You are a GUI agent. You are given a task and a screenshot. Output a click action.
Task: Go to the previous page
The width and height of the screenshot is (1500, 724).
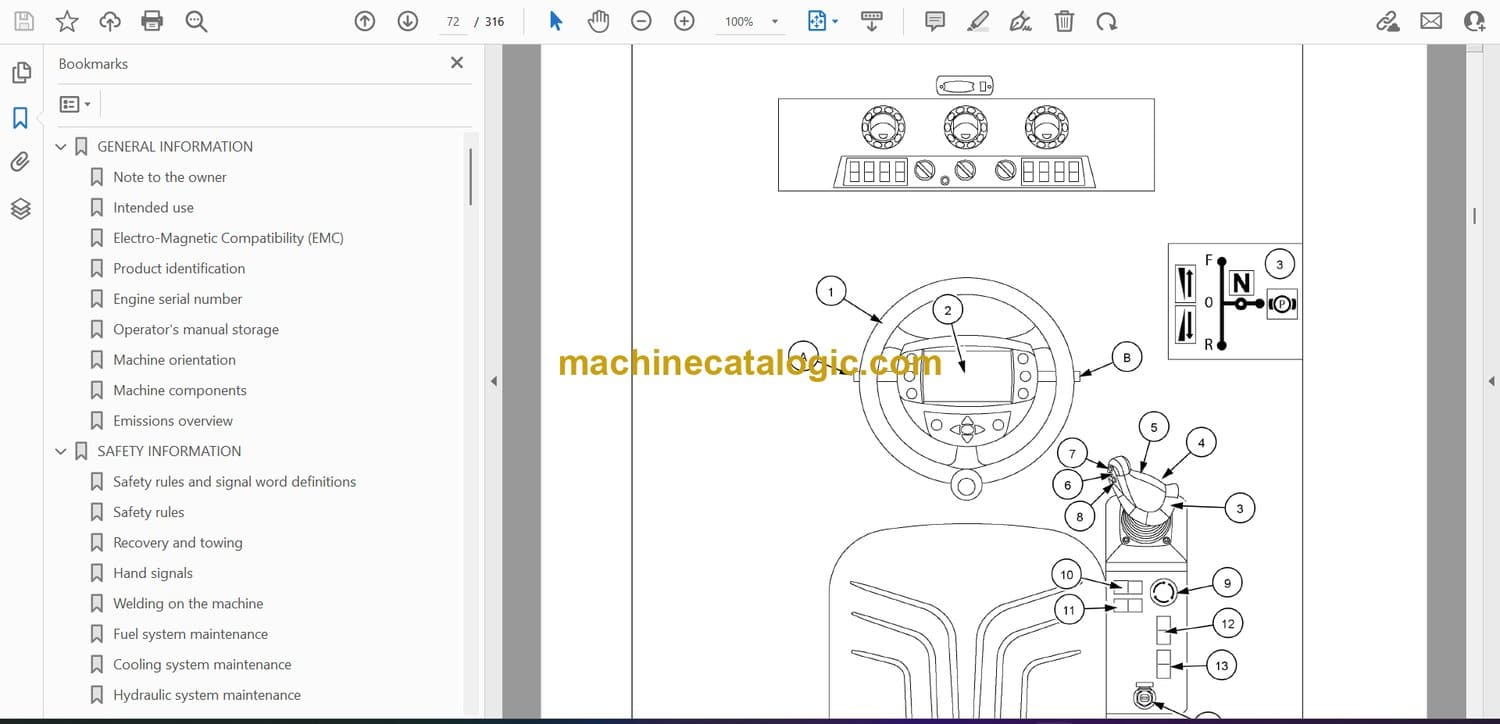click(365, 21)
